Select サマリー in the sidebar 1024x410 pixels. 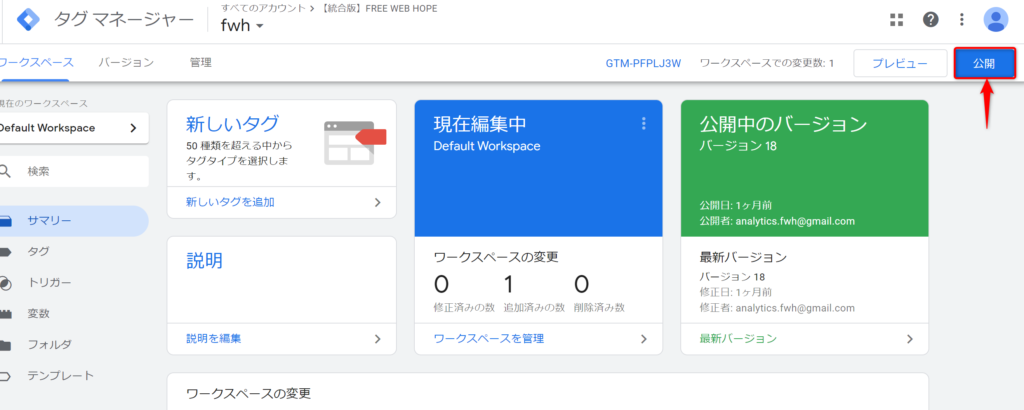[73, 221]
